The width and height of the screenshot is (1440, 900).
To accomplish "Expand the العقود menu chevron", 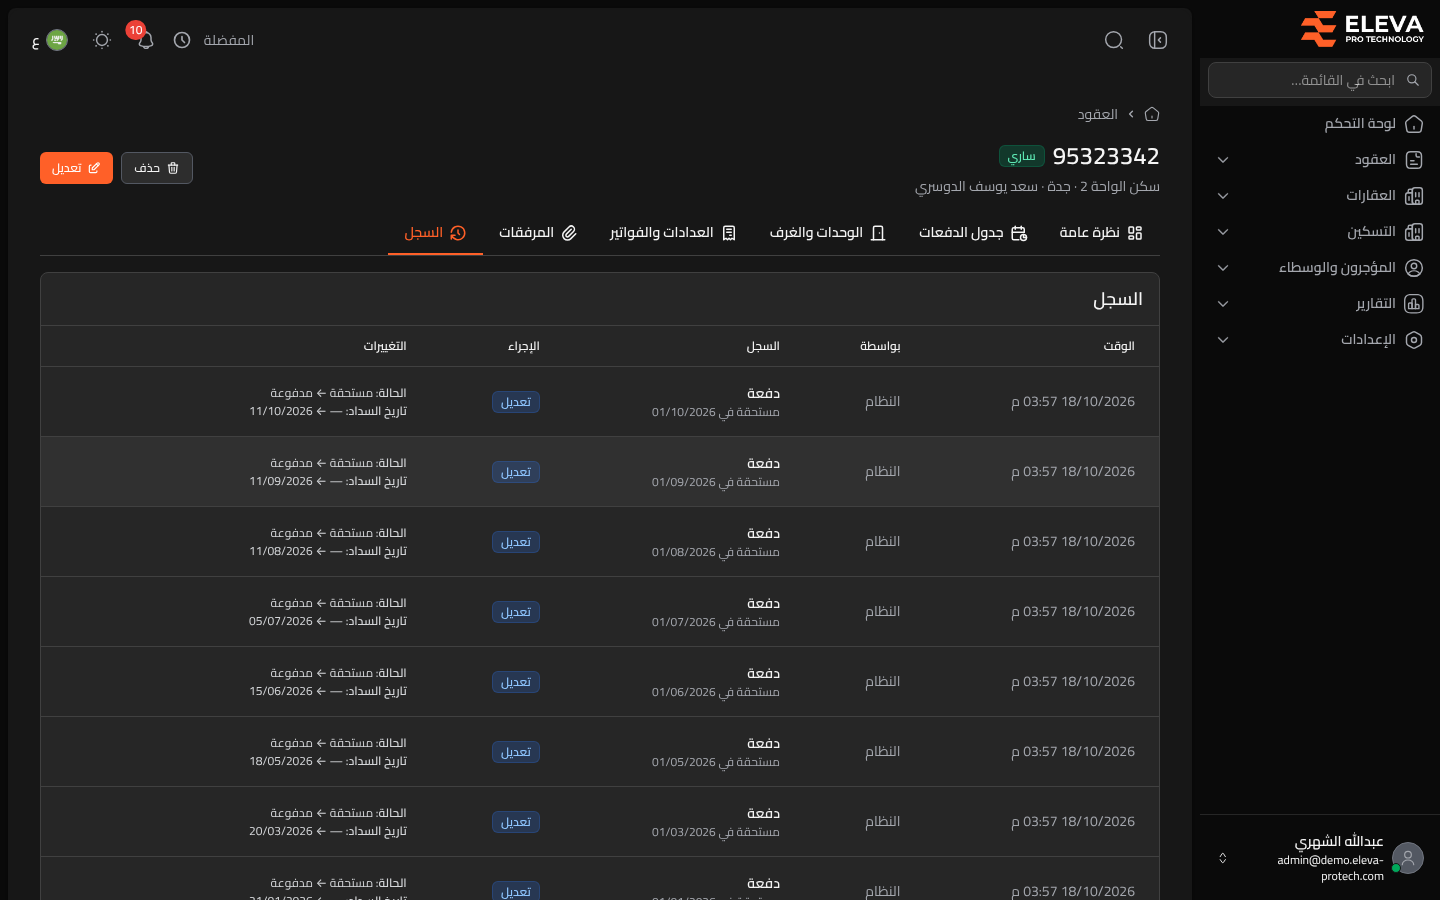I will (x=1223, y=160).
